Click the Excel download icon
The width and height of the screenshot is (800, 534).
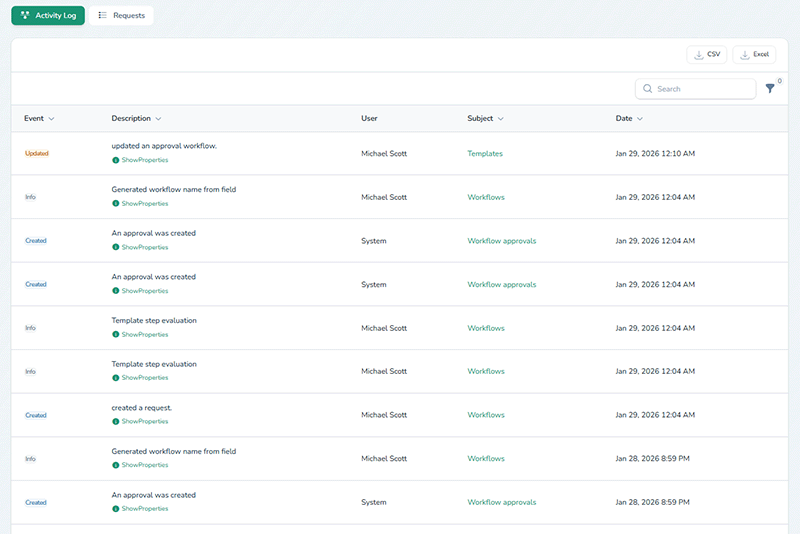pos(744,54)
